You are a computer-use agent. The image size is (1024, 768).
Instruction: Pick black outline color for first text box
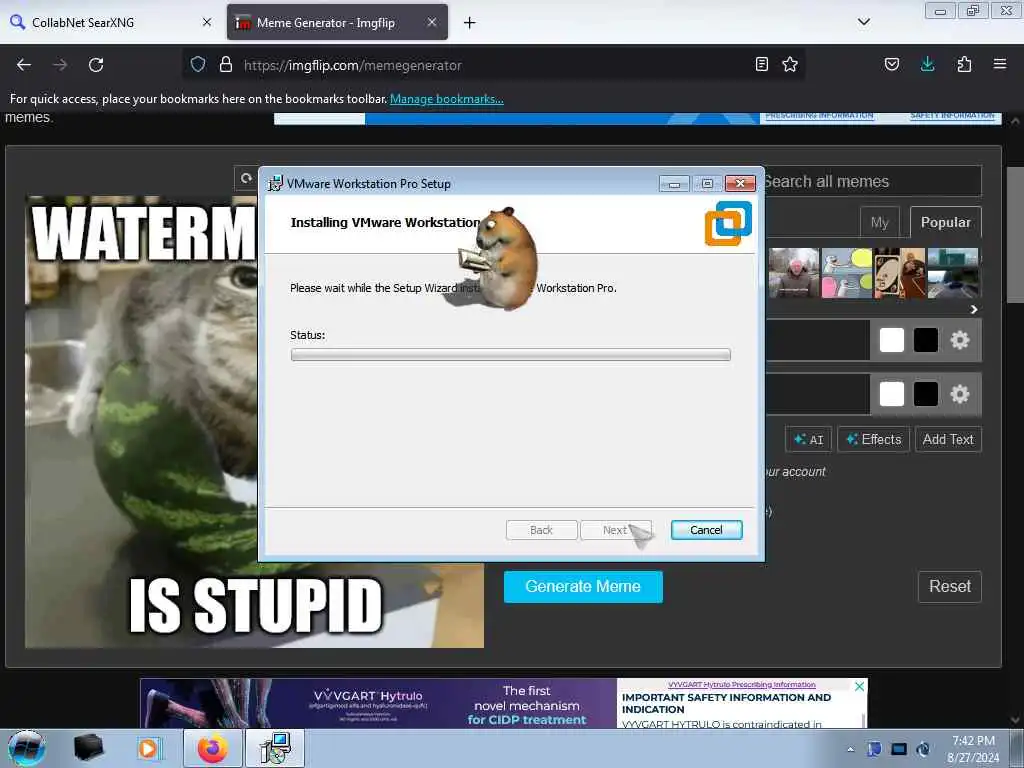(925, 340)
